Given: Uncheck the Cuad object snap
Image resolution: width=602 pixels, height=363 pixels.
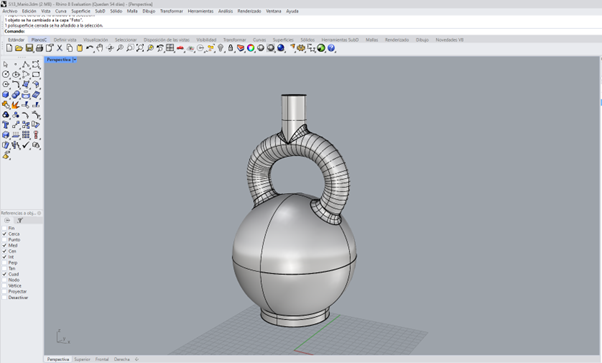Looking at the screenshot, I should click(5, 274).
